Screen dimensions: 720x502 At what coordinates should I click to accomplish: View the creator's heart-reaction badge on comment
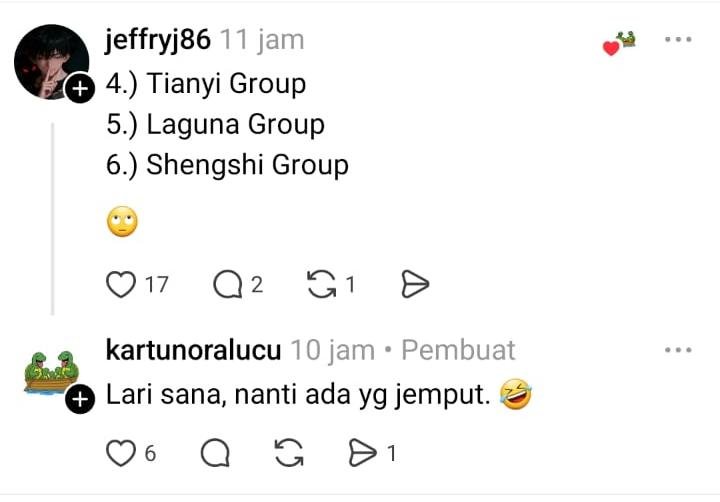click(x=619, y=44)
